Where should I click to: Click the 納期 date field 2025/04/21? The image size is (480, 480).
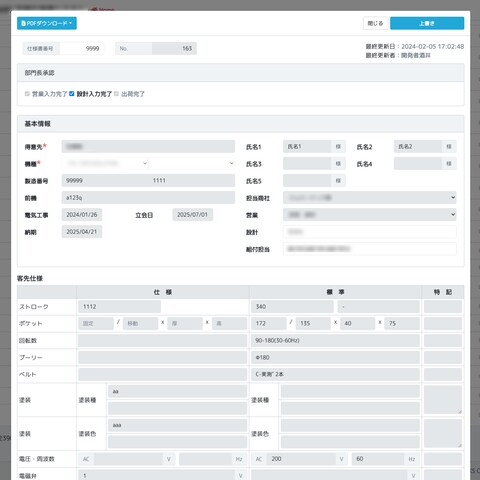(82, 232)
